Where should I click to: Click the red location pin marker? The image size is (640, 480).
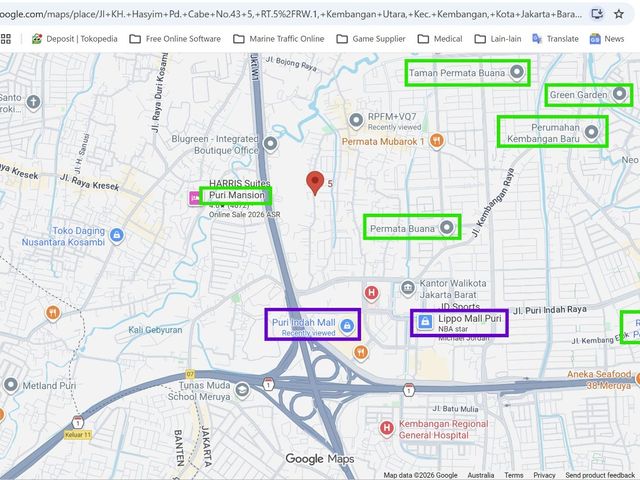tap(315, 182)
